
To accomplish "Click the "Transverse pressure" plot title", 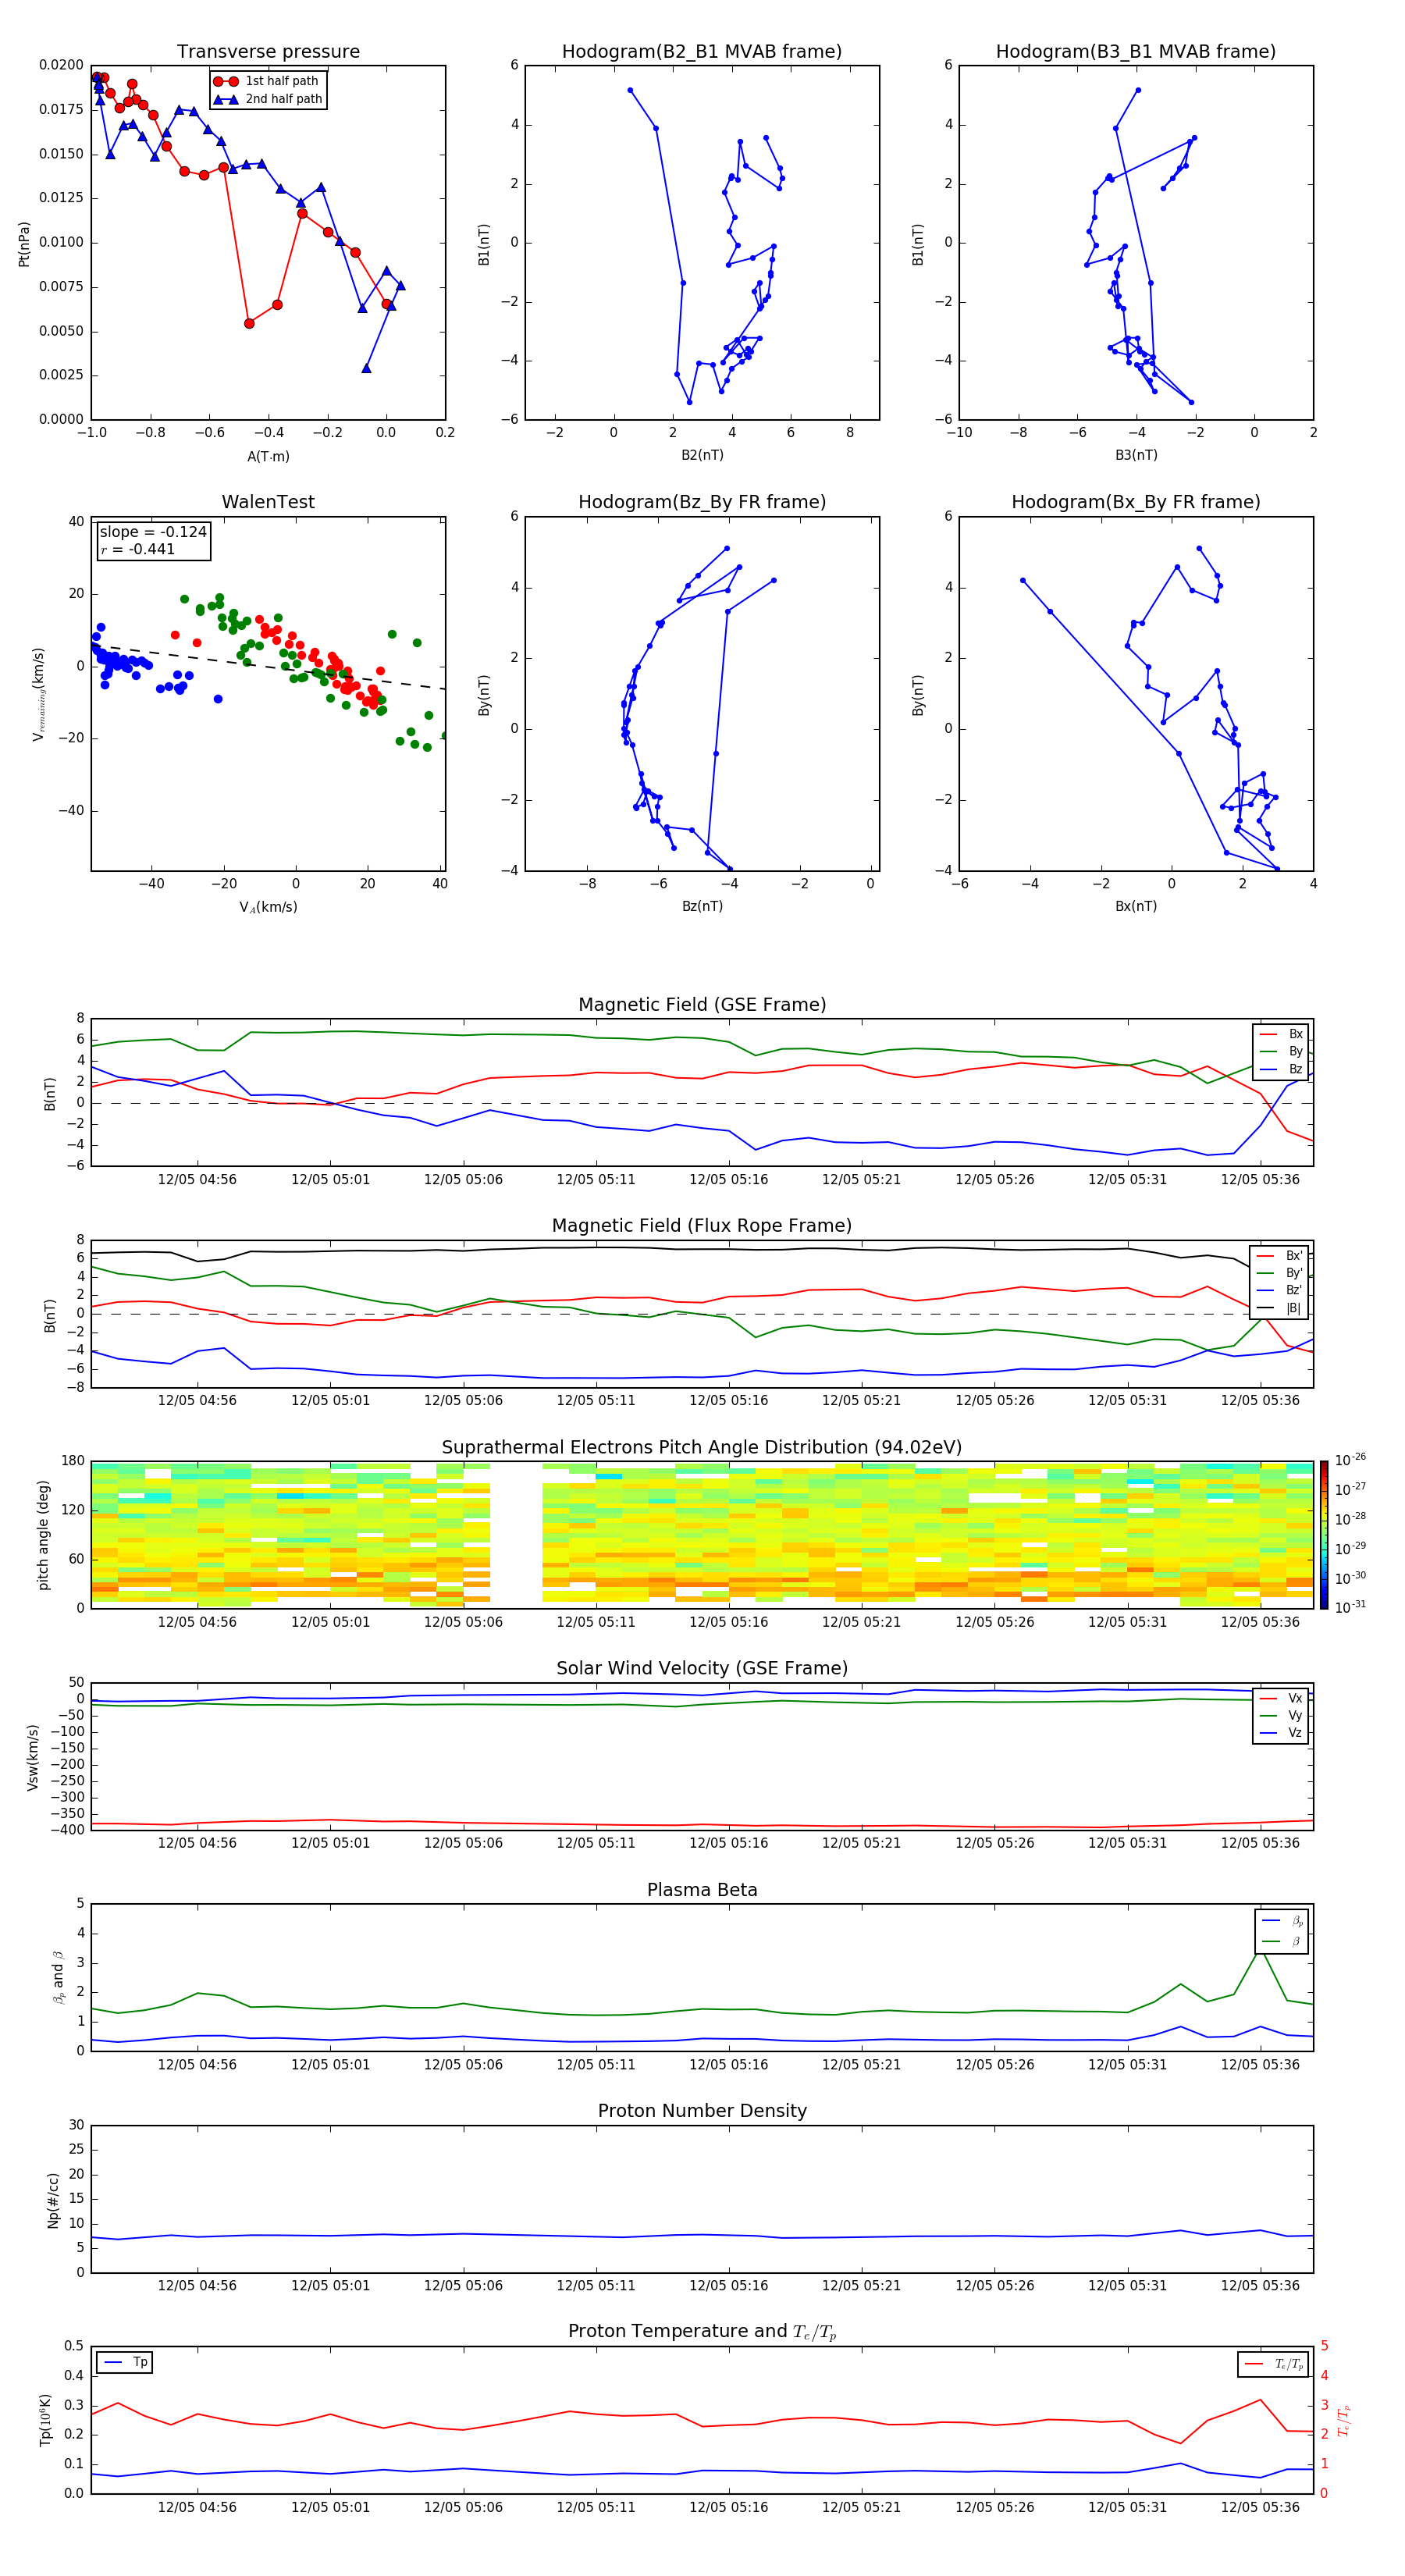I will pyautogui.click(x=268, y=52).
